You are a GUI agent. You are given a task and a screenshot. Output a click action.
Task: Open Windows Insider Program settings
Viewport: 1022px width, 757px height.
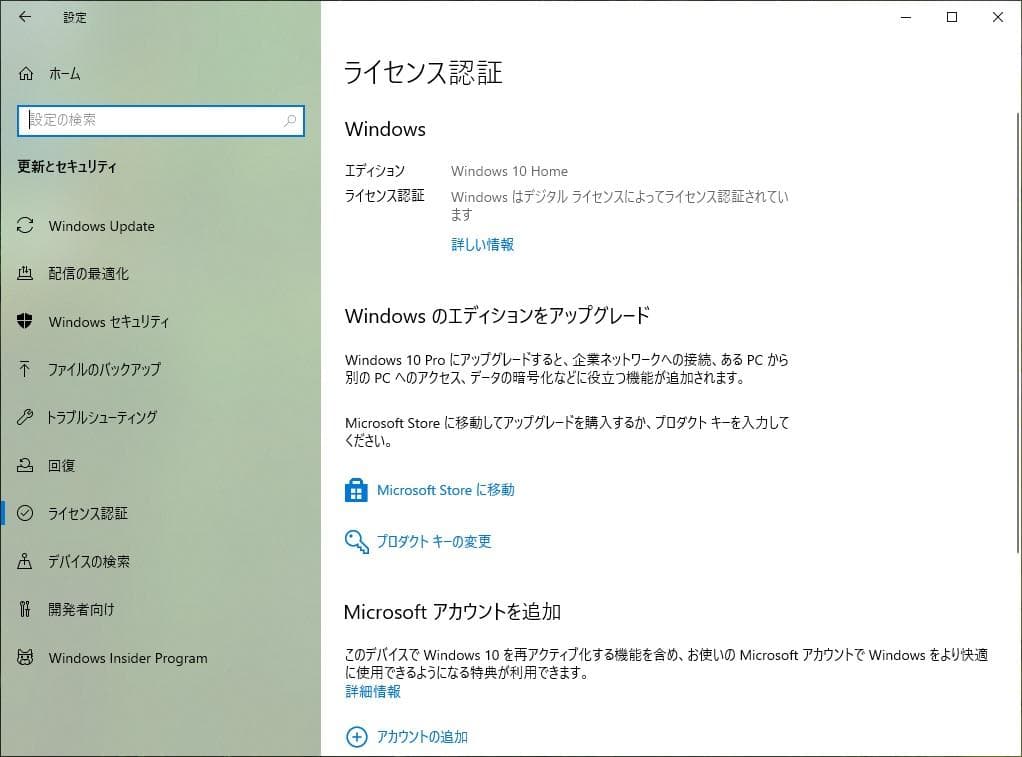pyautogui.click(x=127, y=658)
